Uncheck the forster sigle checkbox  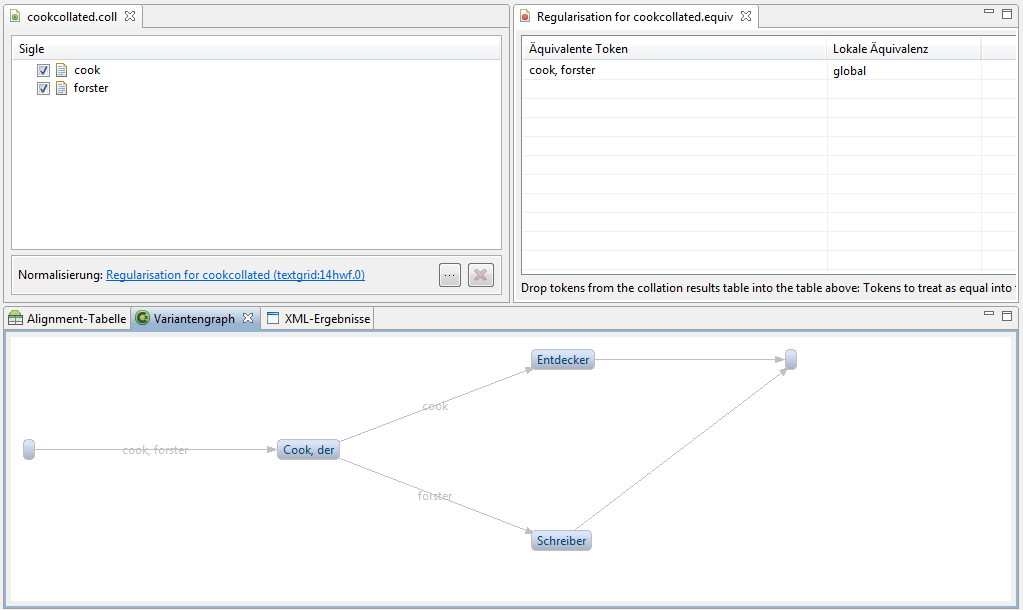[43, 88]
